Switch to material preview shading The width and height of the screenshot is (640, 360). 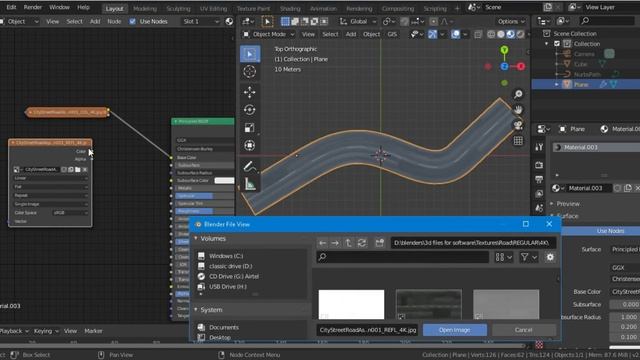[511, 35]
